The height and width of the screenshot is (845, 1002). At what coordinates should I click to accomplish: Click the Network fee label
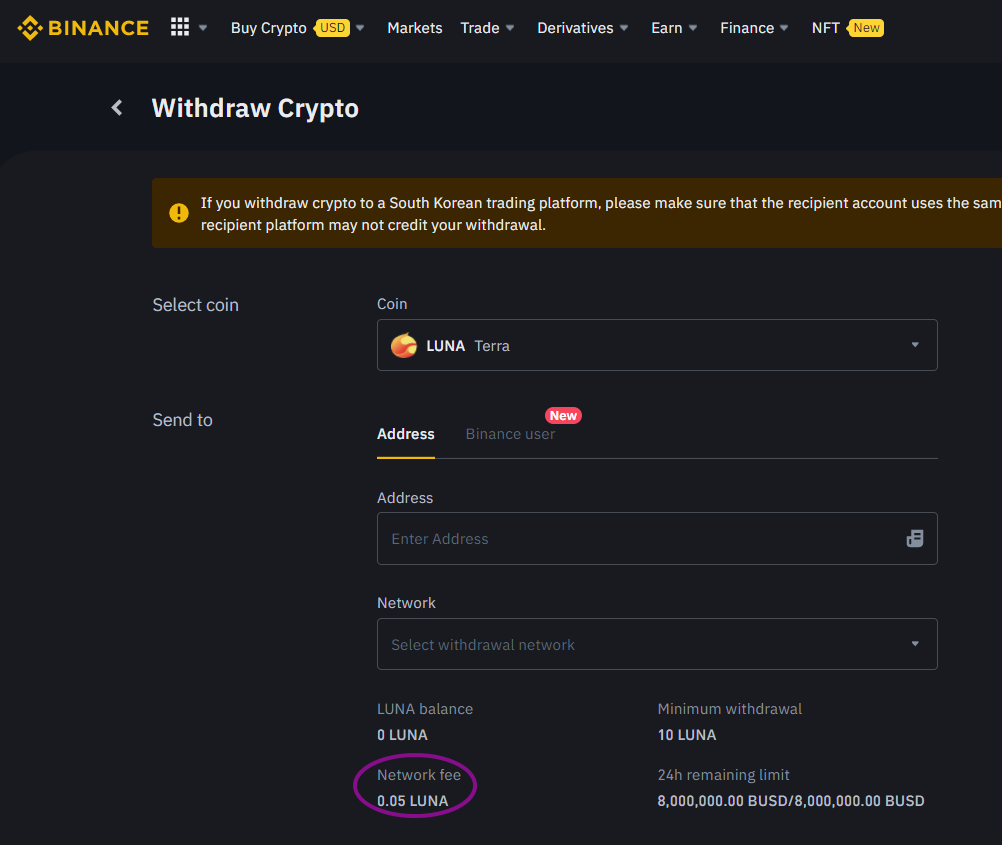[x=419, y=775]
